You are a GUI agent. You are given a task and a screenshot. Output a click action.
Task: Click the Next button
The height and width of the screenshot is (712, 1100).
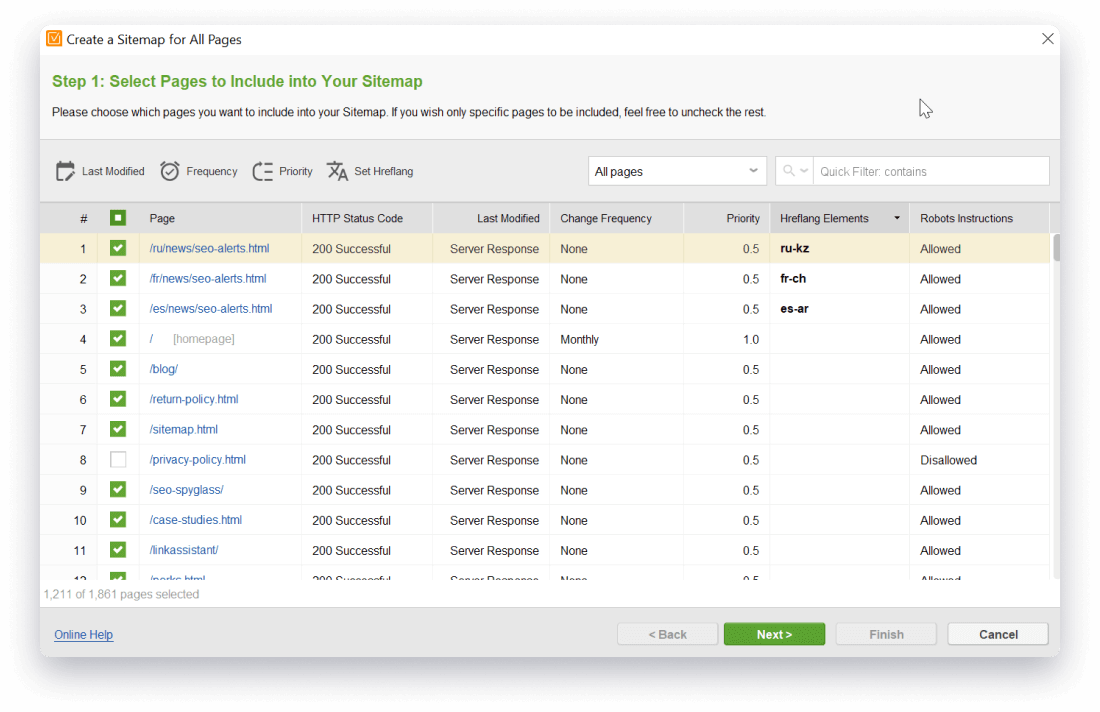point(774,634)
